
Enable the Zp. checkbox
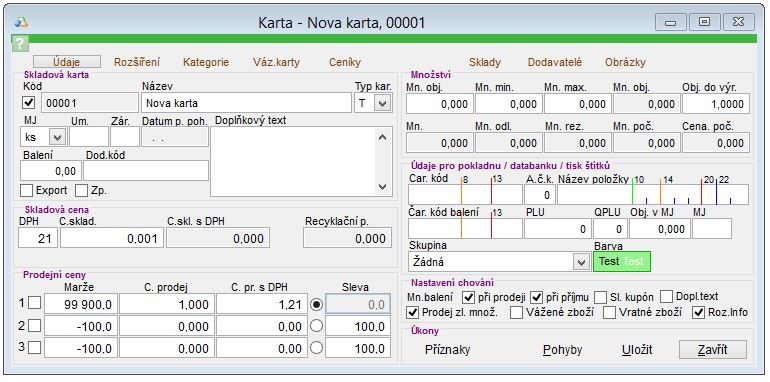[x=82, y=191]
